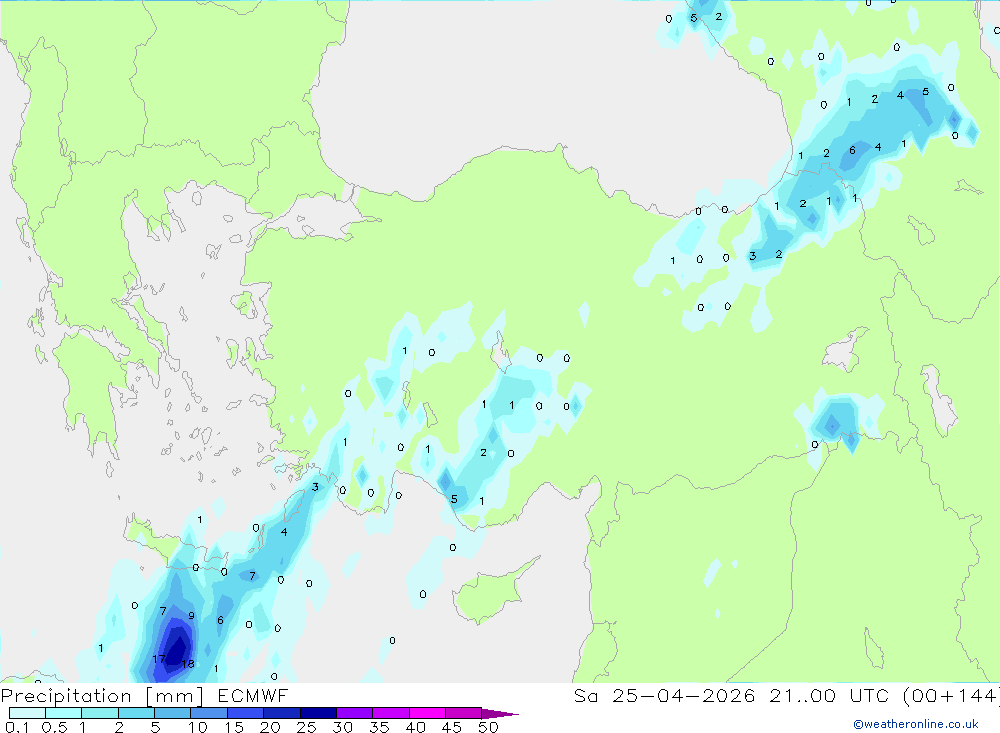Pick the 10–15 mm legend swatch
The width and height of the screenshot is (1000, 733).
[x=209, y=713]
